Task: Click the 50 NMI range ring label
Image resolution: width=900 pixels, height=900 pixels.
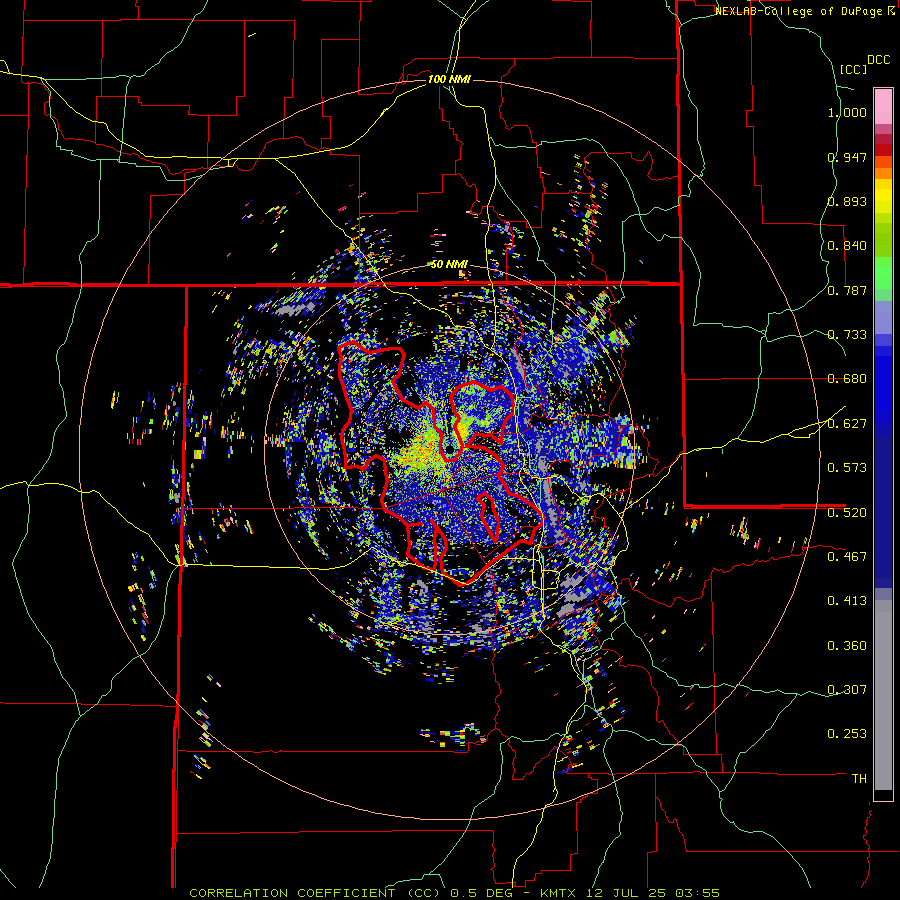Action: [449, 265]
